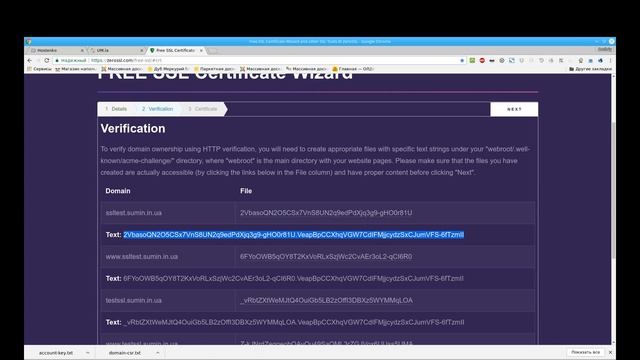The height and width of the screenshot is (360, 640).
Task: Click the Domain column header
Action: coord(118,191)
